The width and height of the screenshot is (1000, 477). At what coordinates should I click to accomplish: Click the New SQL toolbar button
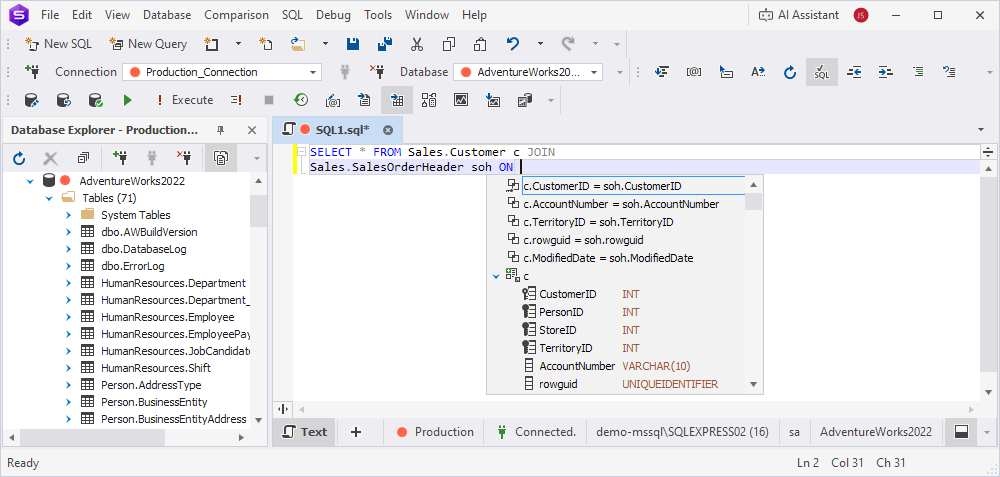coord(60,44)
